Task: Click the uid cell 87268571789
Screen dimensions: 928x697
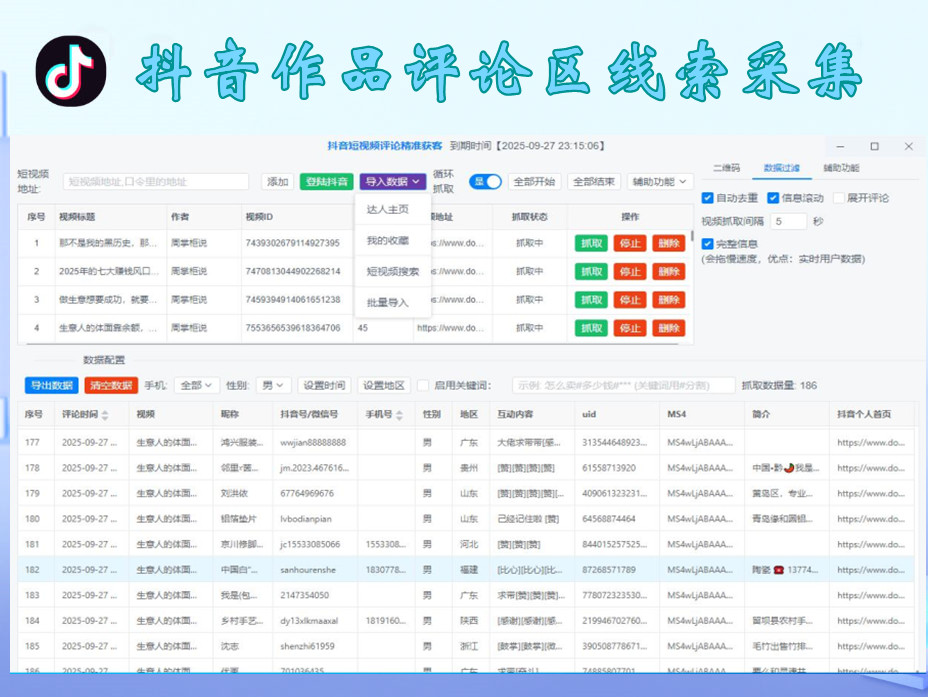Action: pos(609,570)
